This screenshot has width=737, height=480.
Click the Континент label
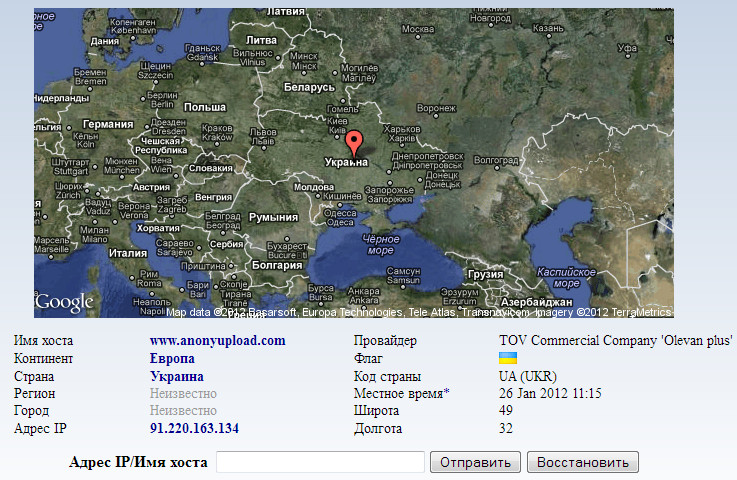43,358
